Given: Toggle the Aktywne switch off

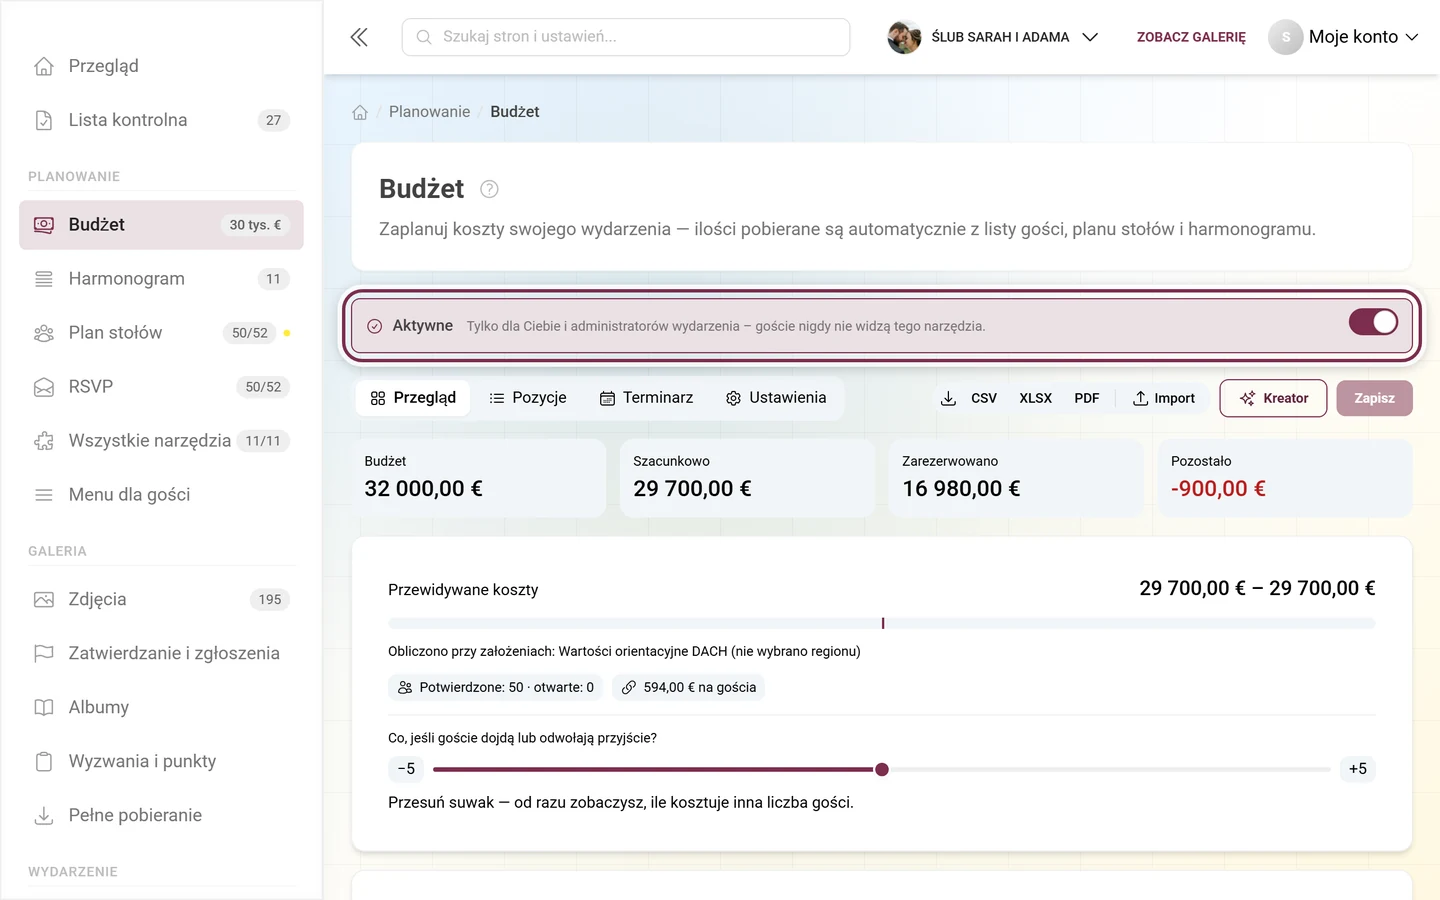Looking at the screenshot, I should (x=1373, y=322).
